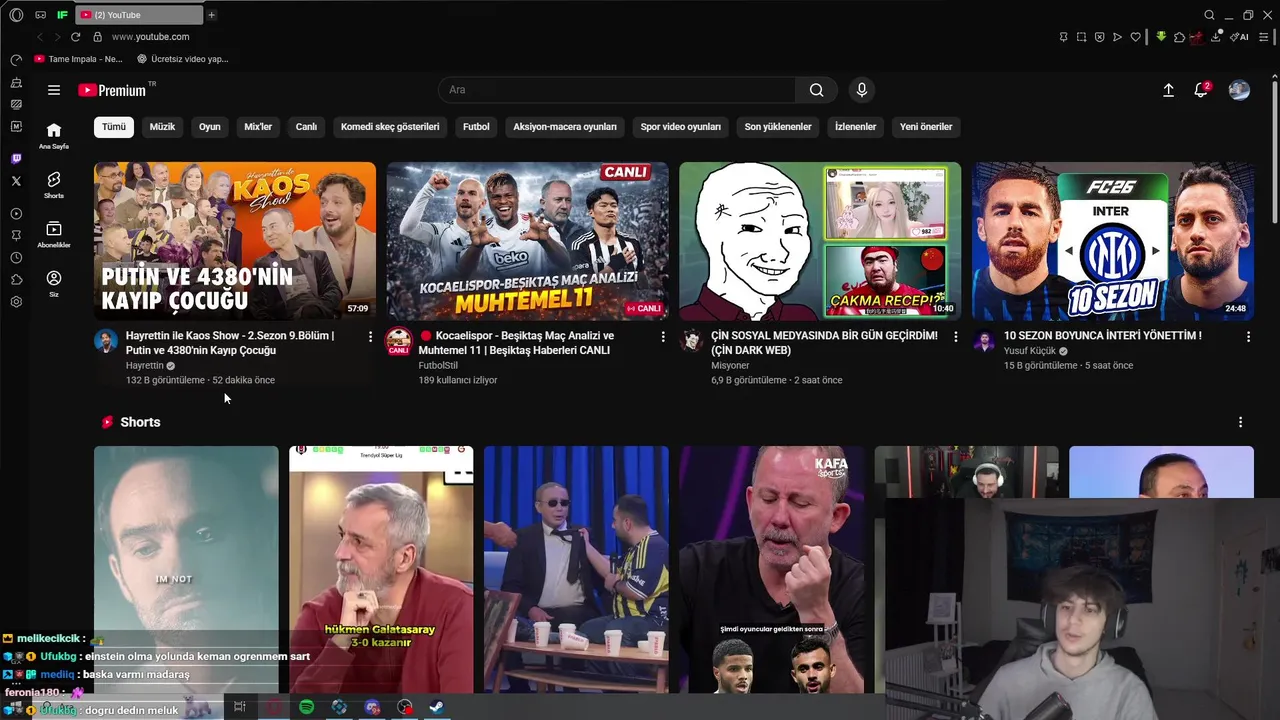
Task: Play 10 SEZON Inter FC26 thumbnail
Action: [x=1113, y=241]
